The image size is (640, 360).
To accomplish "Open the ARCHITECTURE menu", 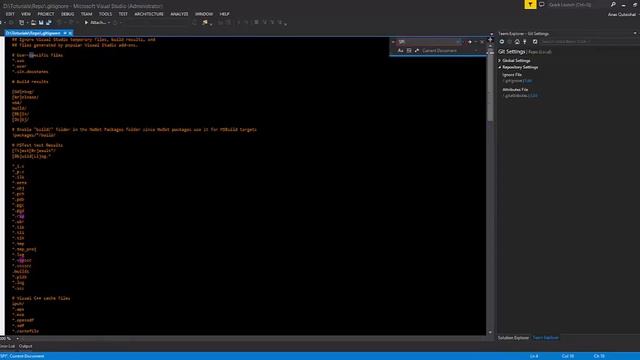I will click(x=149, y=14).
